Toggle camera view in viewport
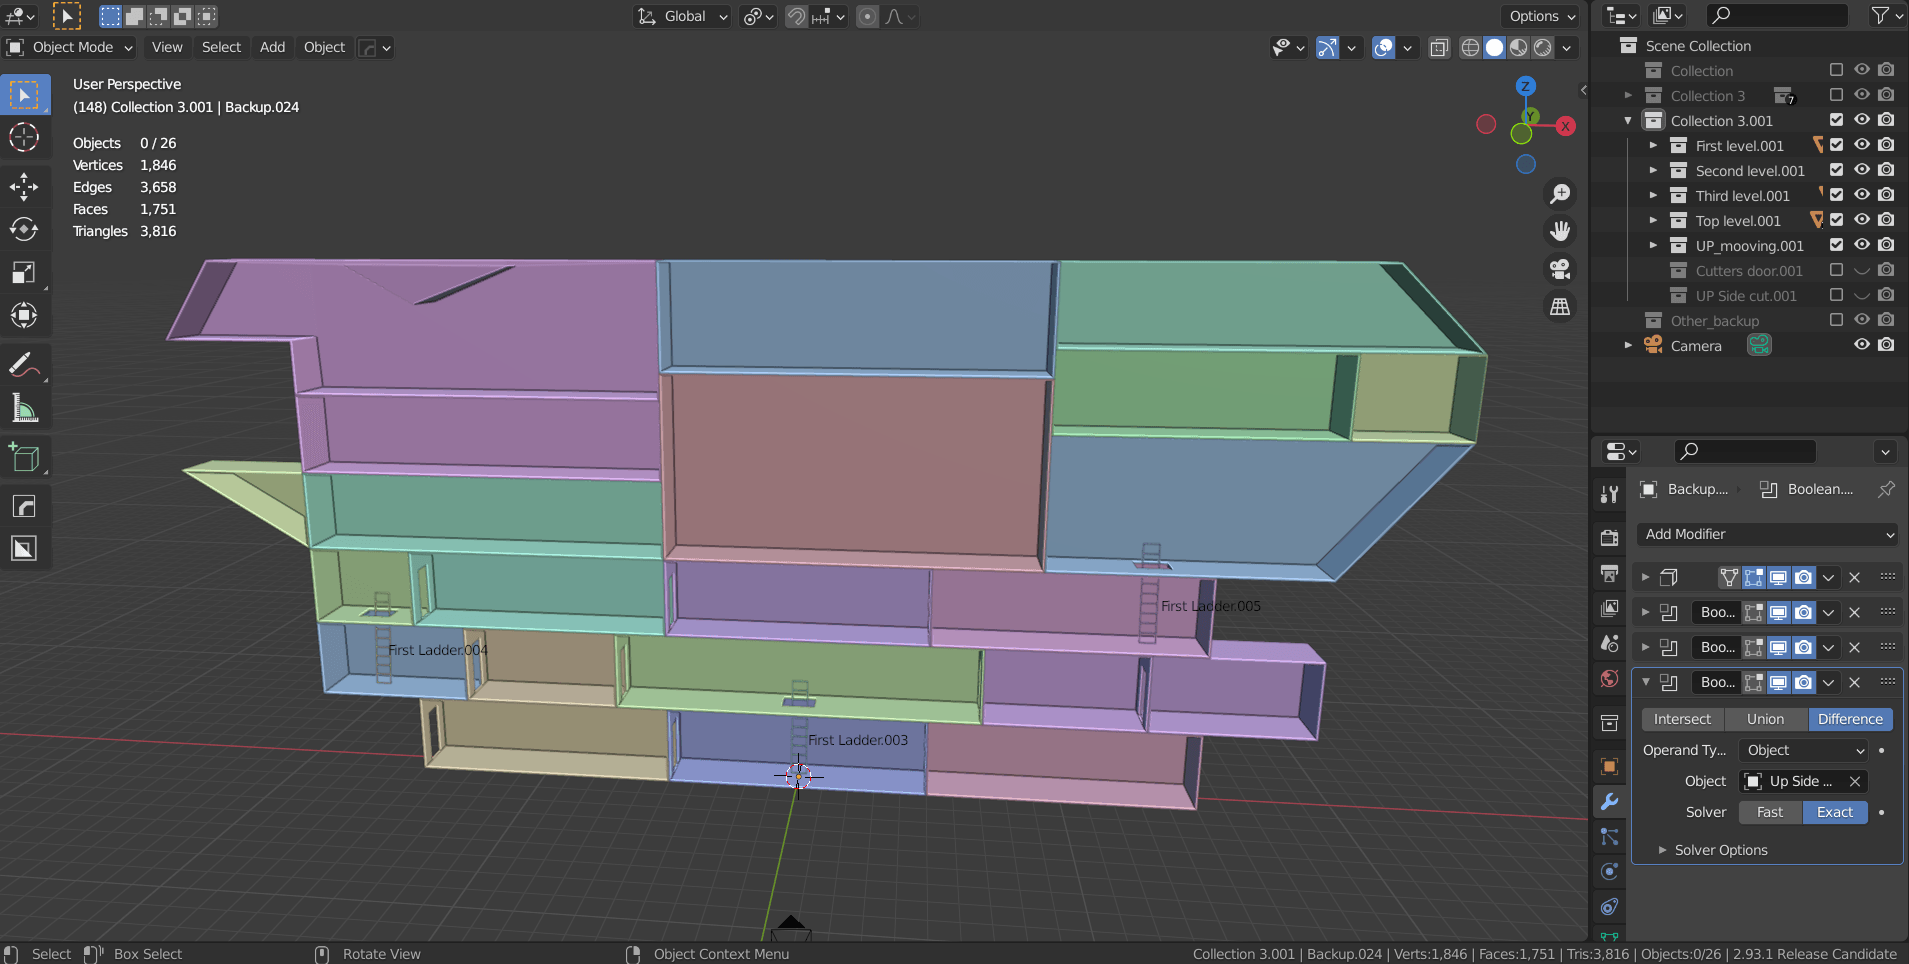Image resolution: width=1909 pixels, height=964 pixels. 1559,269
